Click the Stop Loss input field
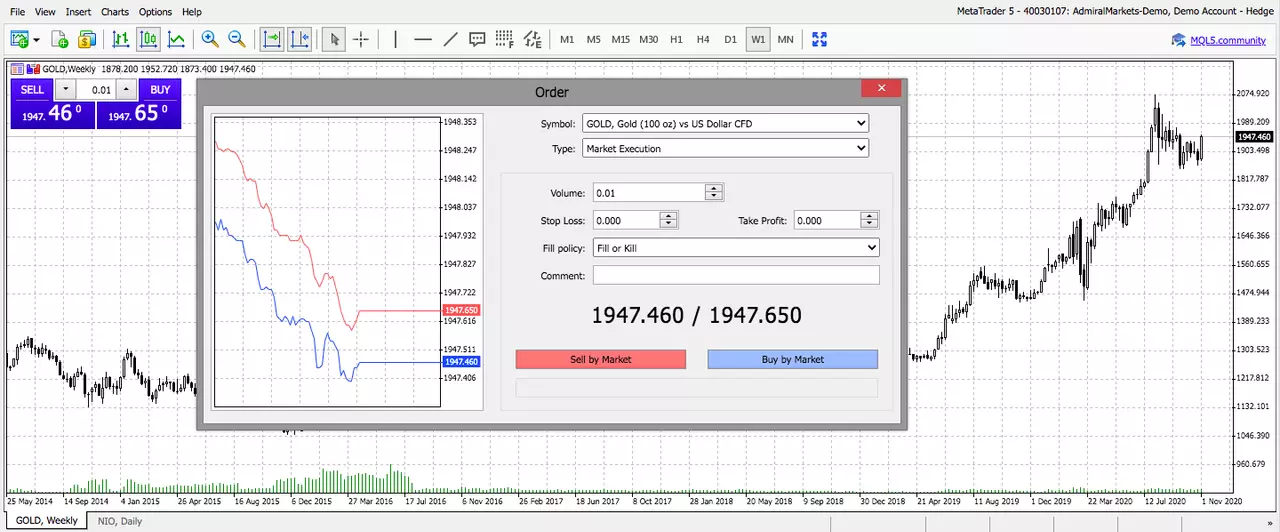This screenshot has height=532, width=1280. point(626,220)
